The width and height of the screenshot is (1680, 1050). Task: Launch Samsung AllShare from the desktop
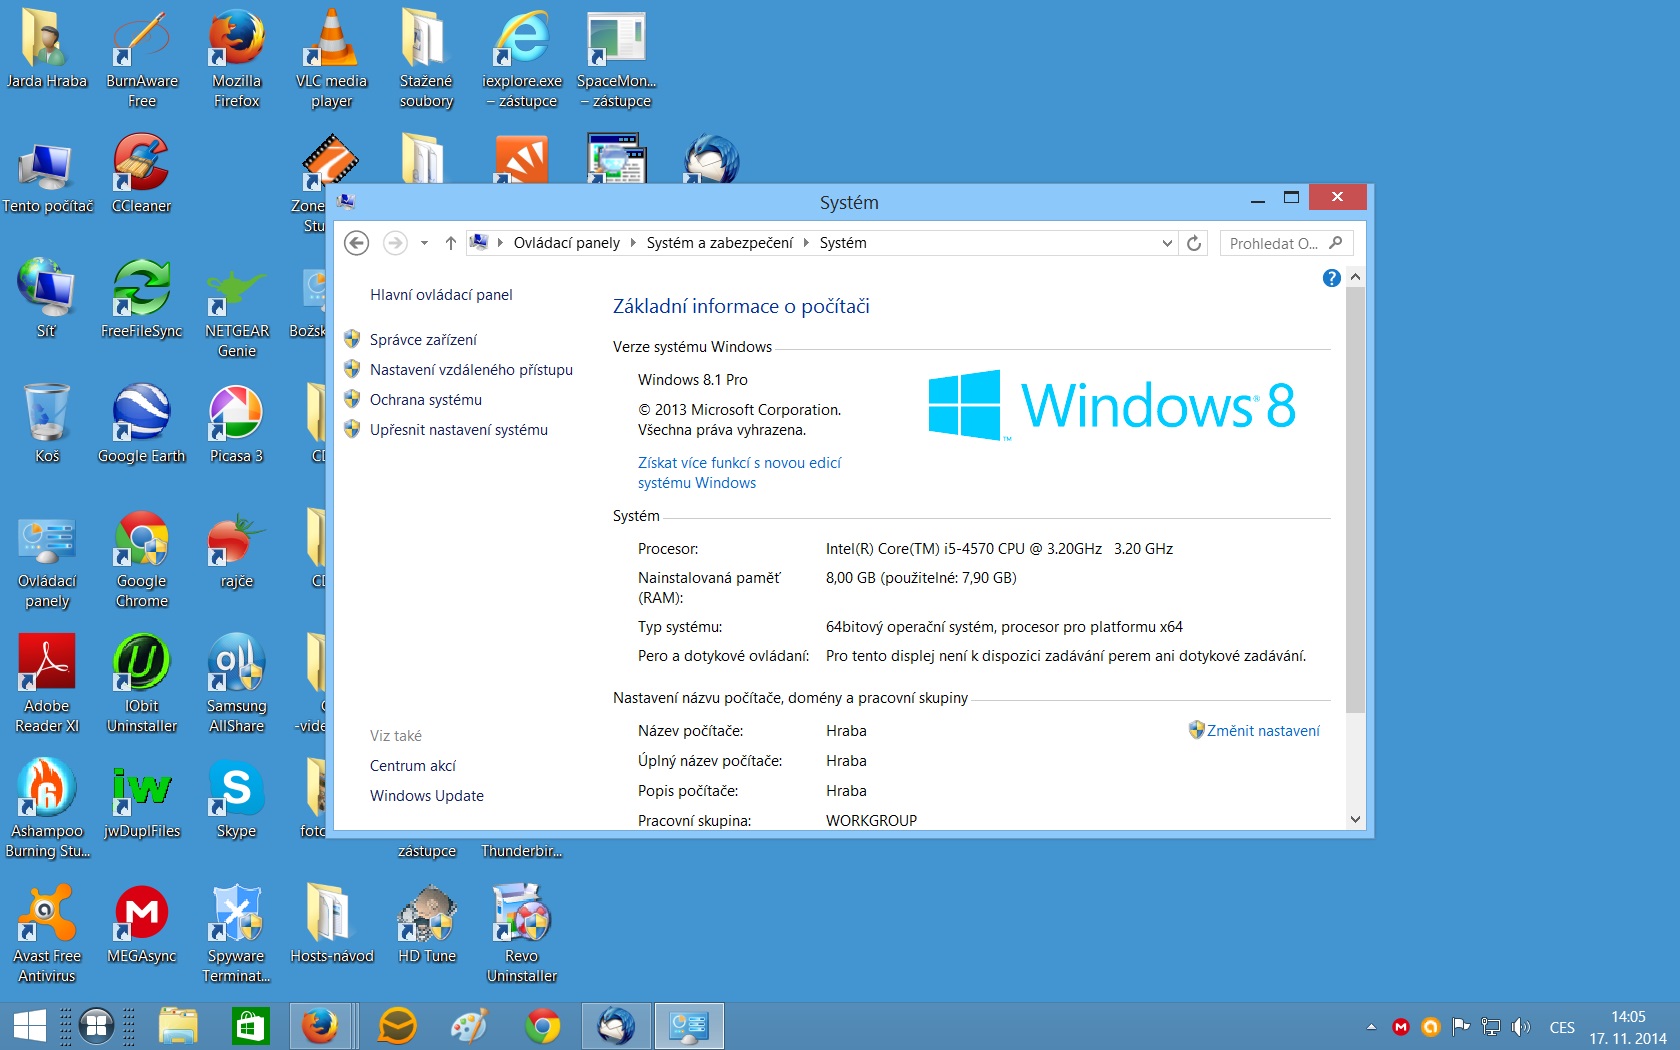click(237, 685)
